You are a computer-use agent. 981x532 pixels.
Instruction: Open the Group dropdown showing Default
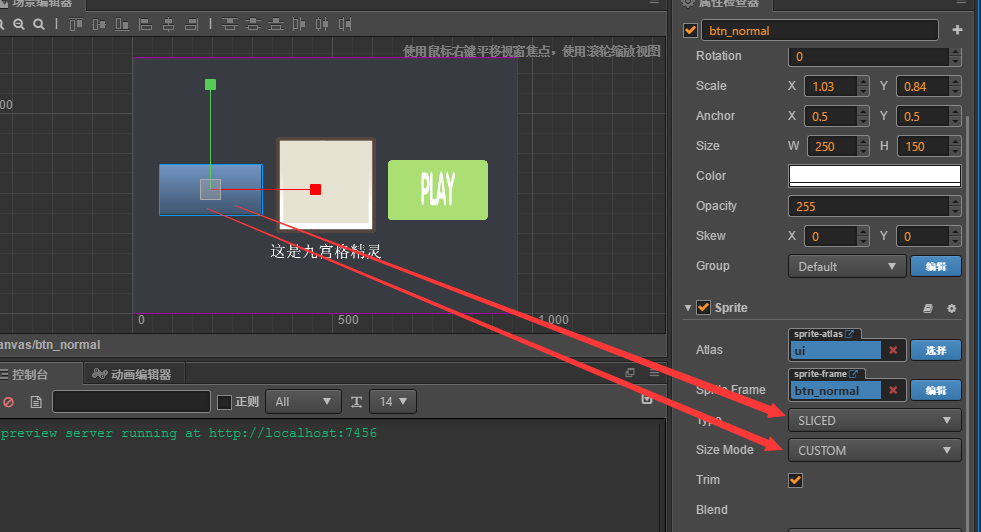[x=847, y=267]
